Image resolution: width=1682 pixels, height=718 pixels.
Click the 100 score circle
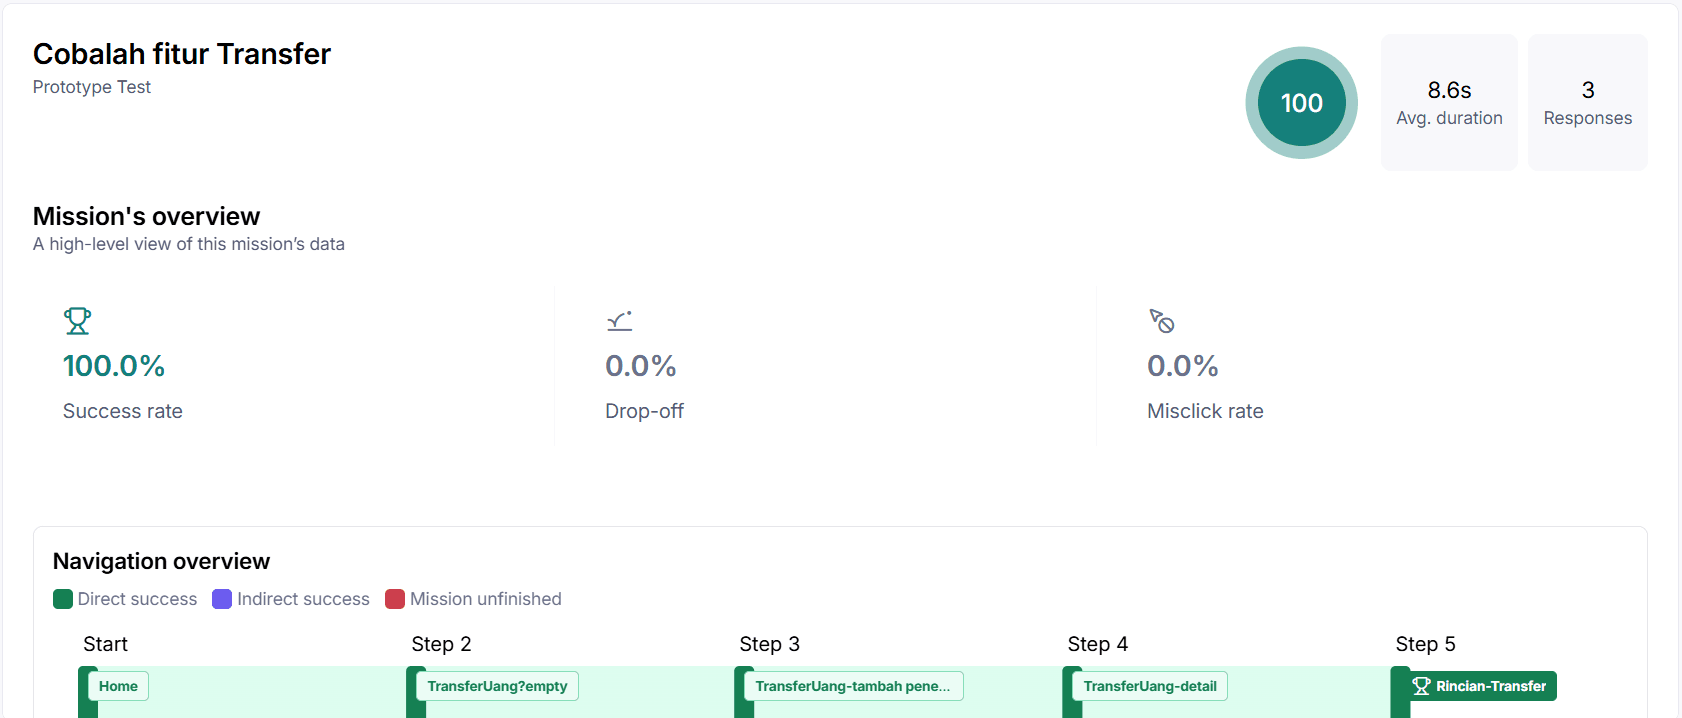click(x=1301, y=103)
